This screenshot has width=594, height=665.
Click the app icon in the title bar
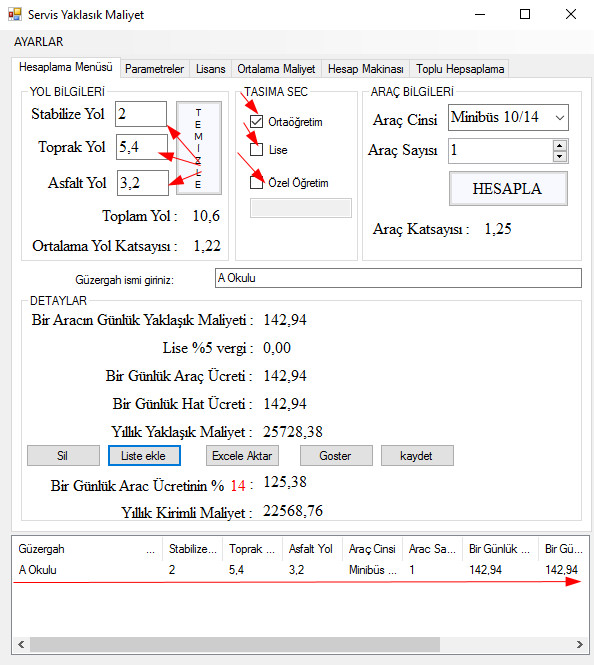point(14,14)
